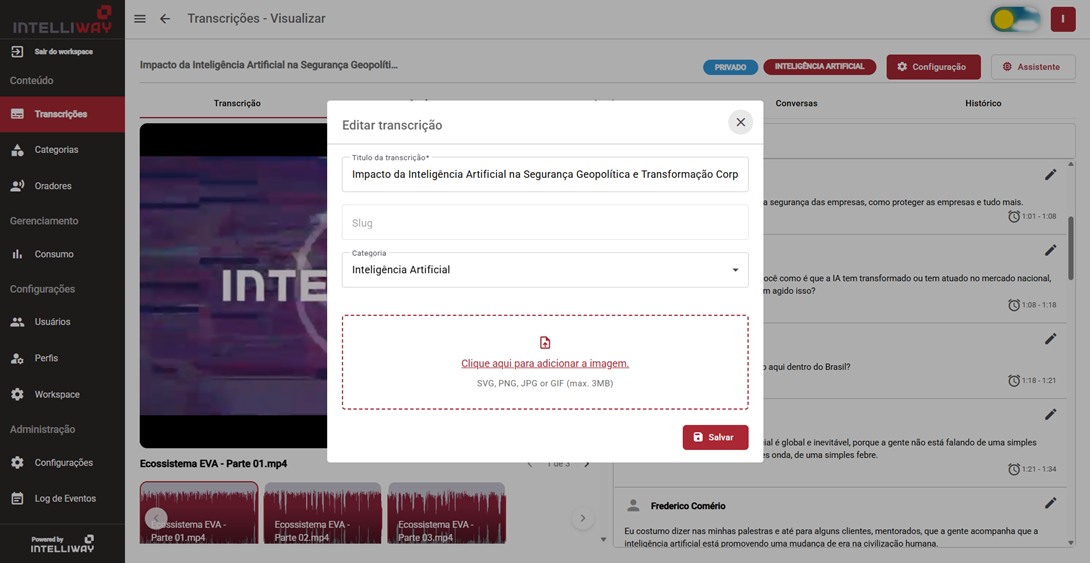The width and height of the screenshot is (1090, 563).
Task: Click the Slug input field
Action: pyautogui.click(x=545, y=223)
